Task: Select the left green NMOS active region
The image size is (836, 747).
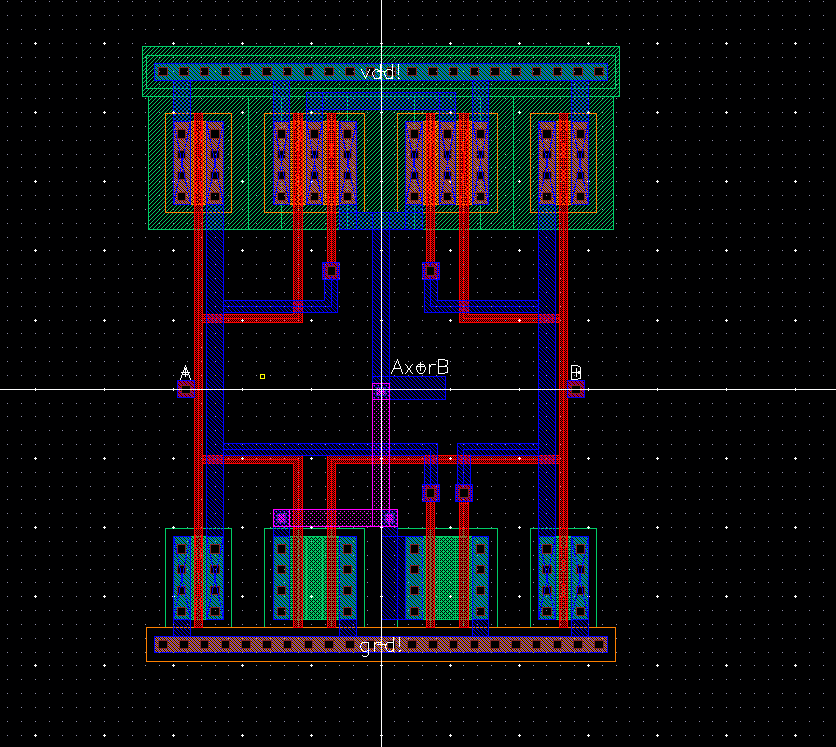Action: [315, 579]
